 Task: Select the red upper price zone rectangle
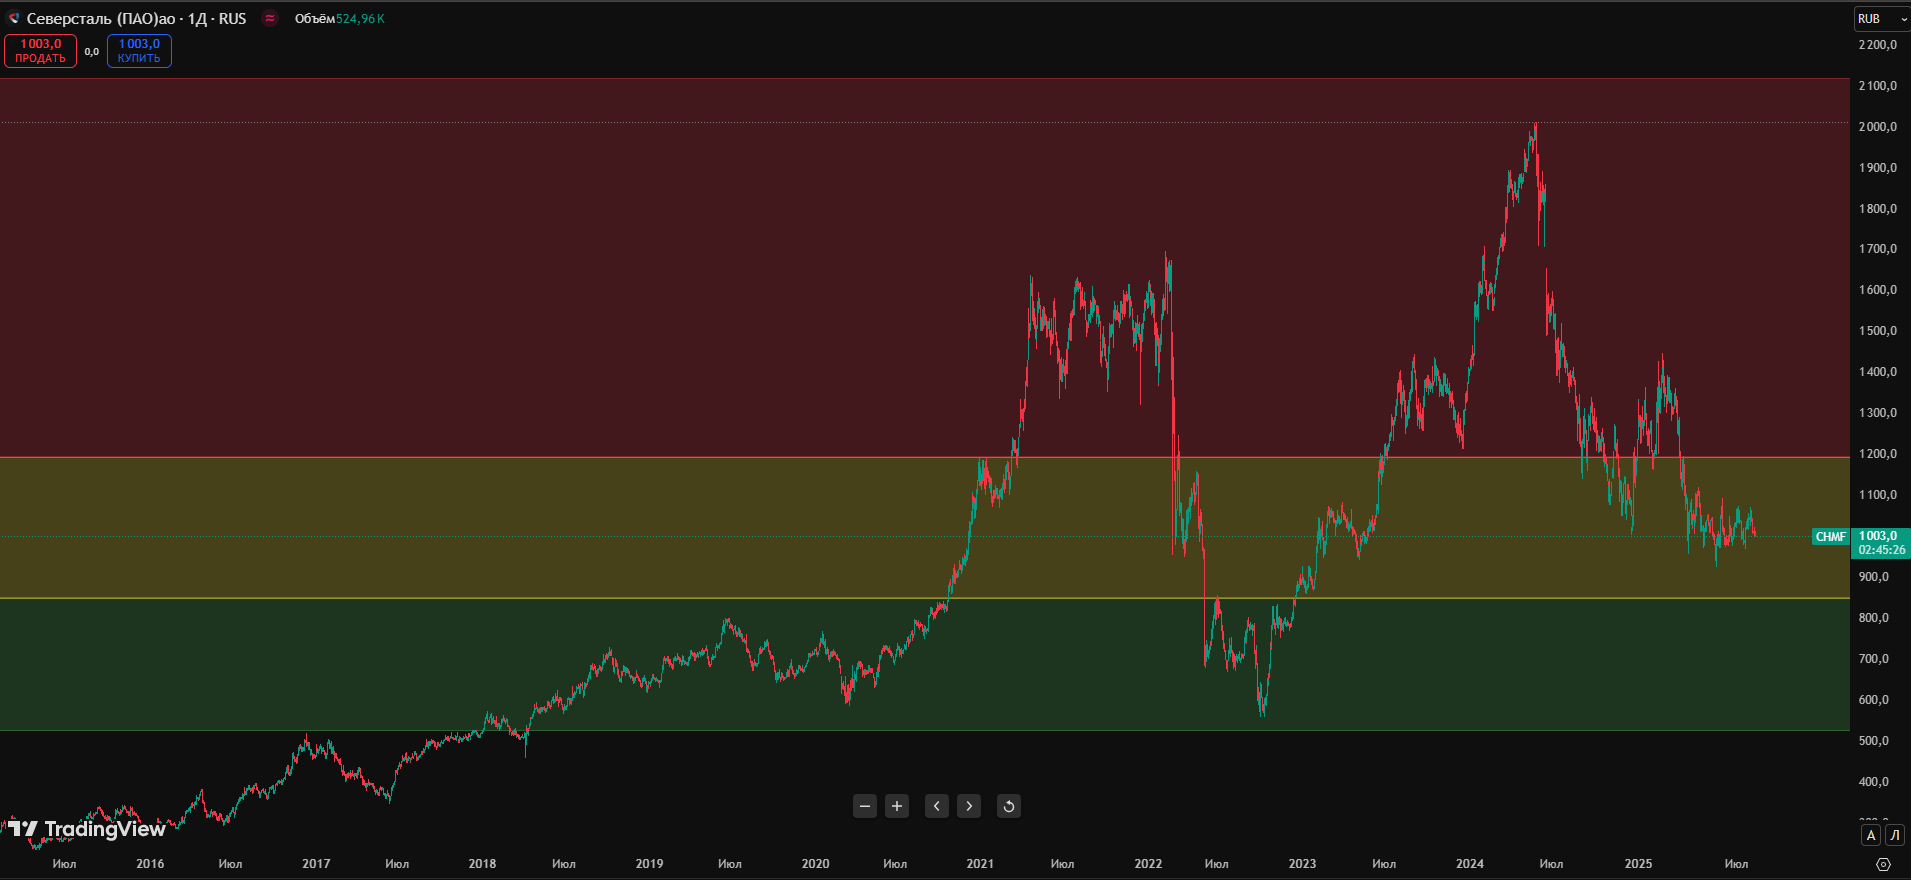pos(925,267)
